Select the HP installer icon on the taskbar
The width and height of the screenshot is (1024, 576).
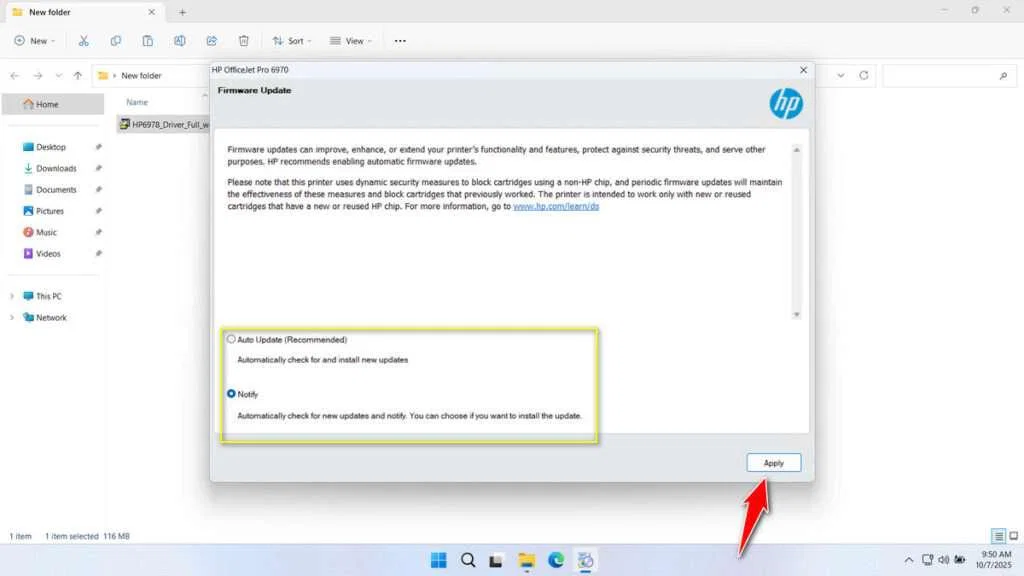[587, 560]
